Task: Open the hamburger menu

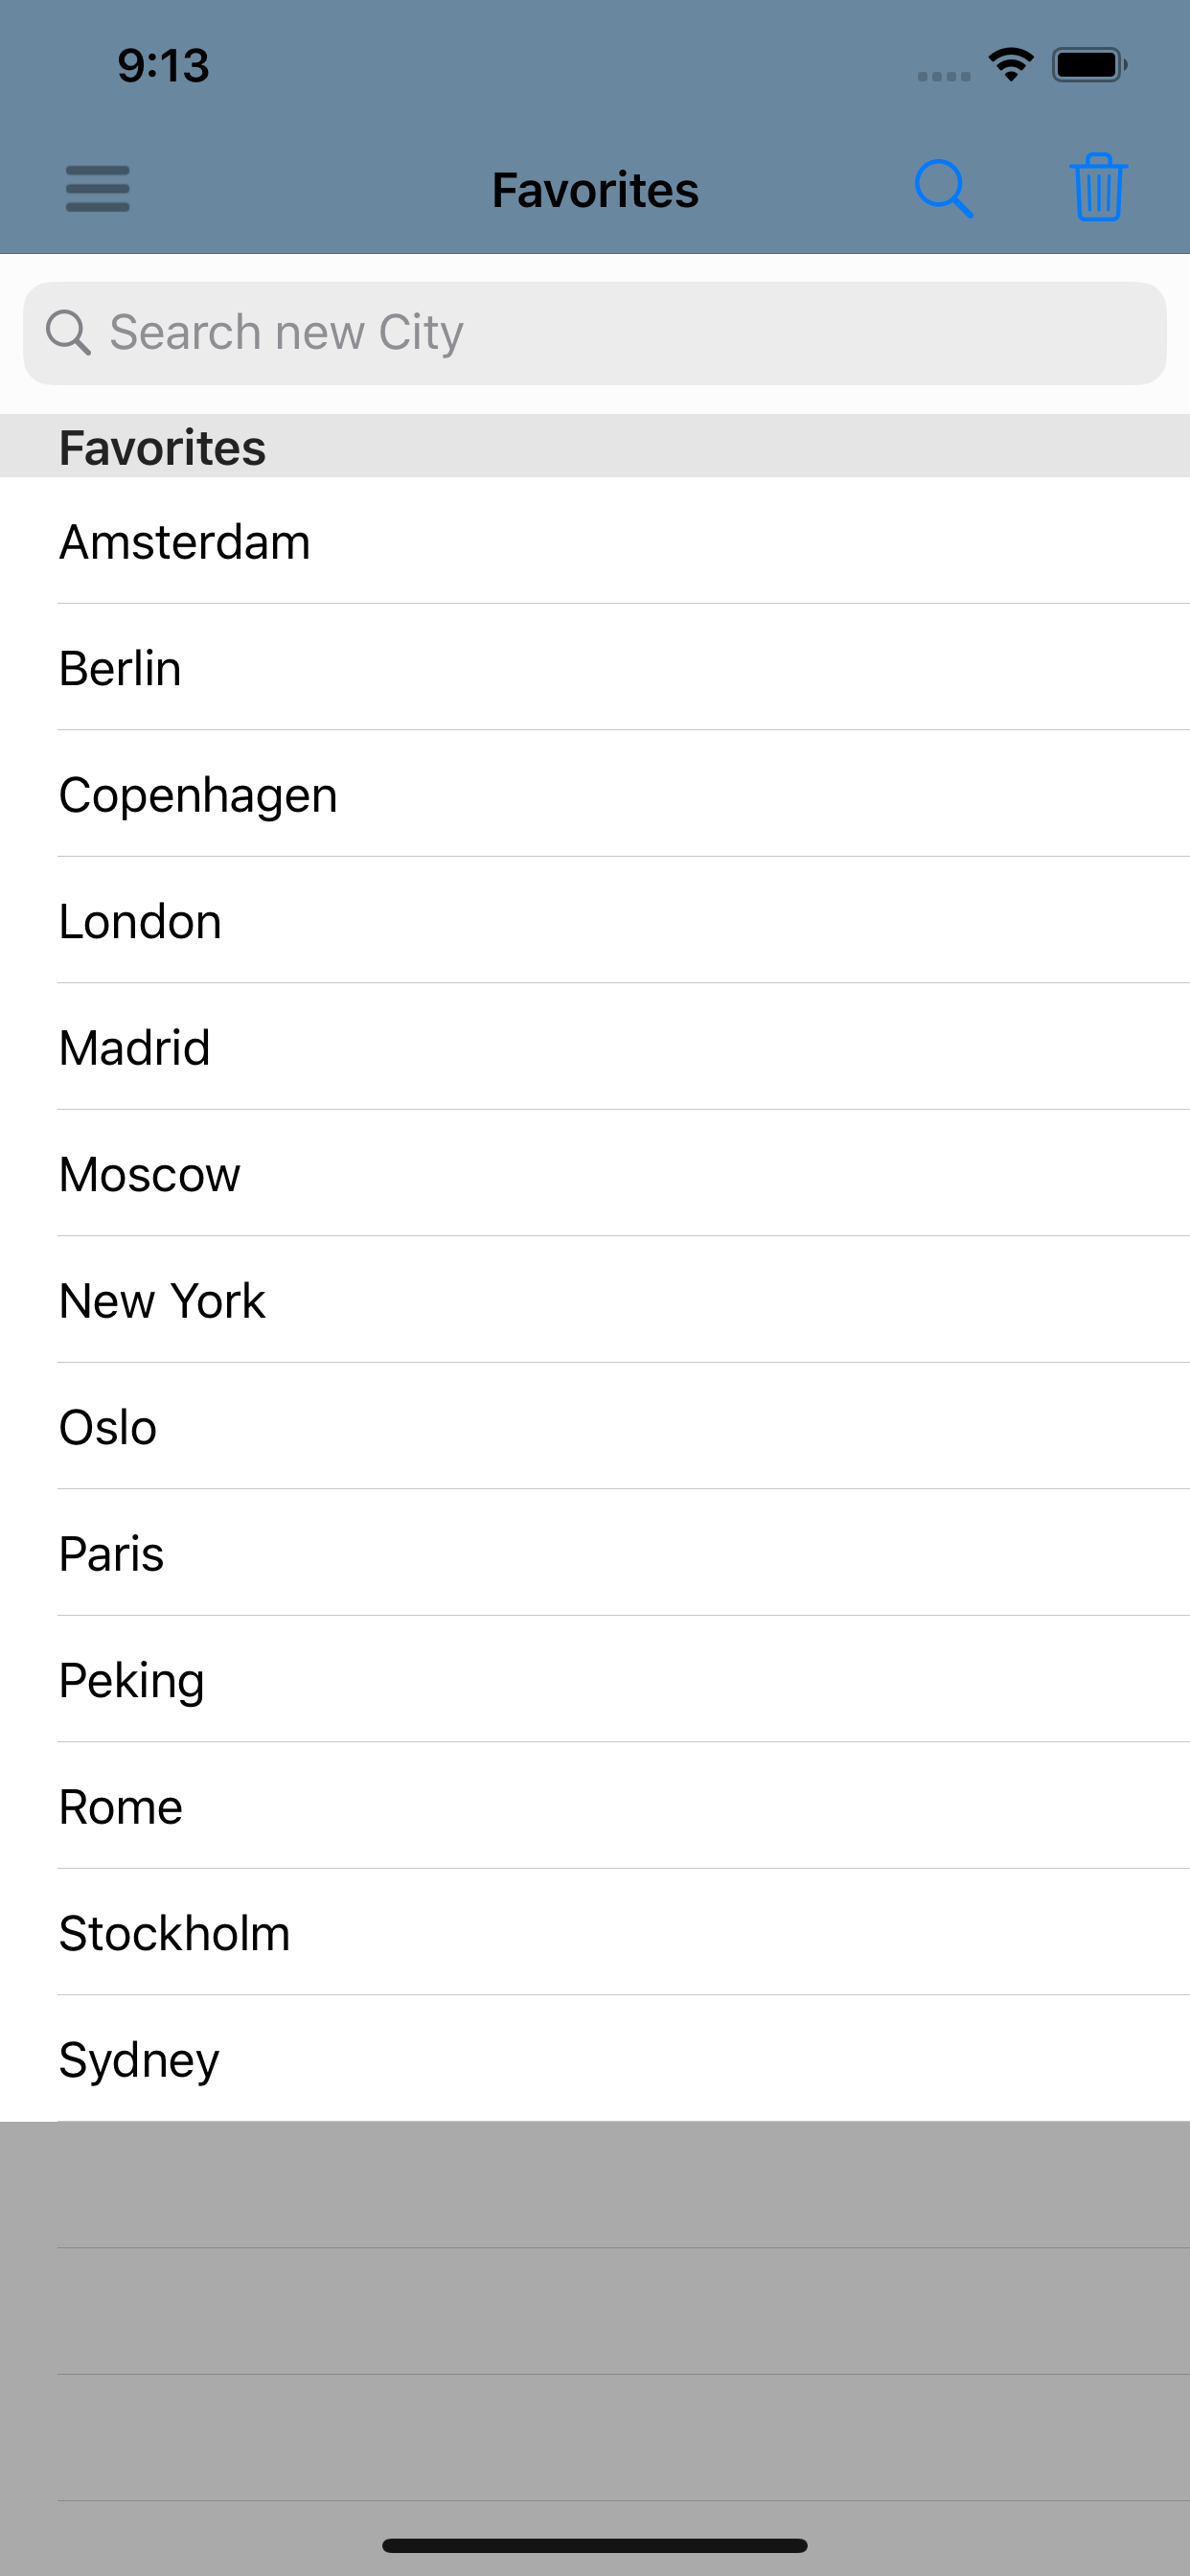Action: 97,188
